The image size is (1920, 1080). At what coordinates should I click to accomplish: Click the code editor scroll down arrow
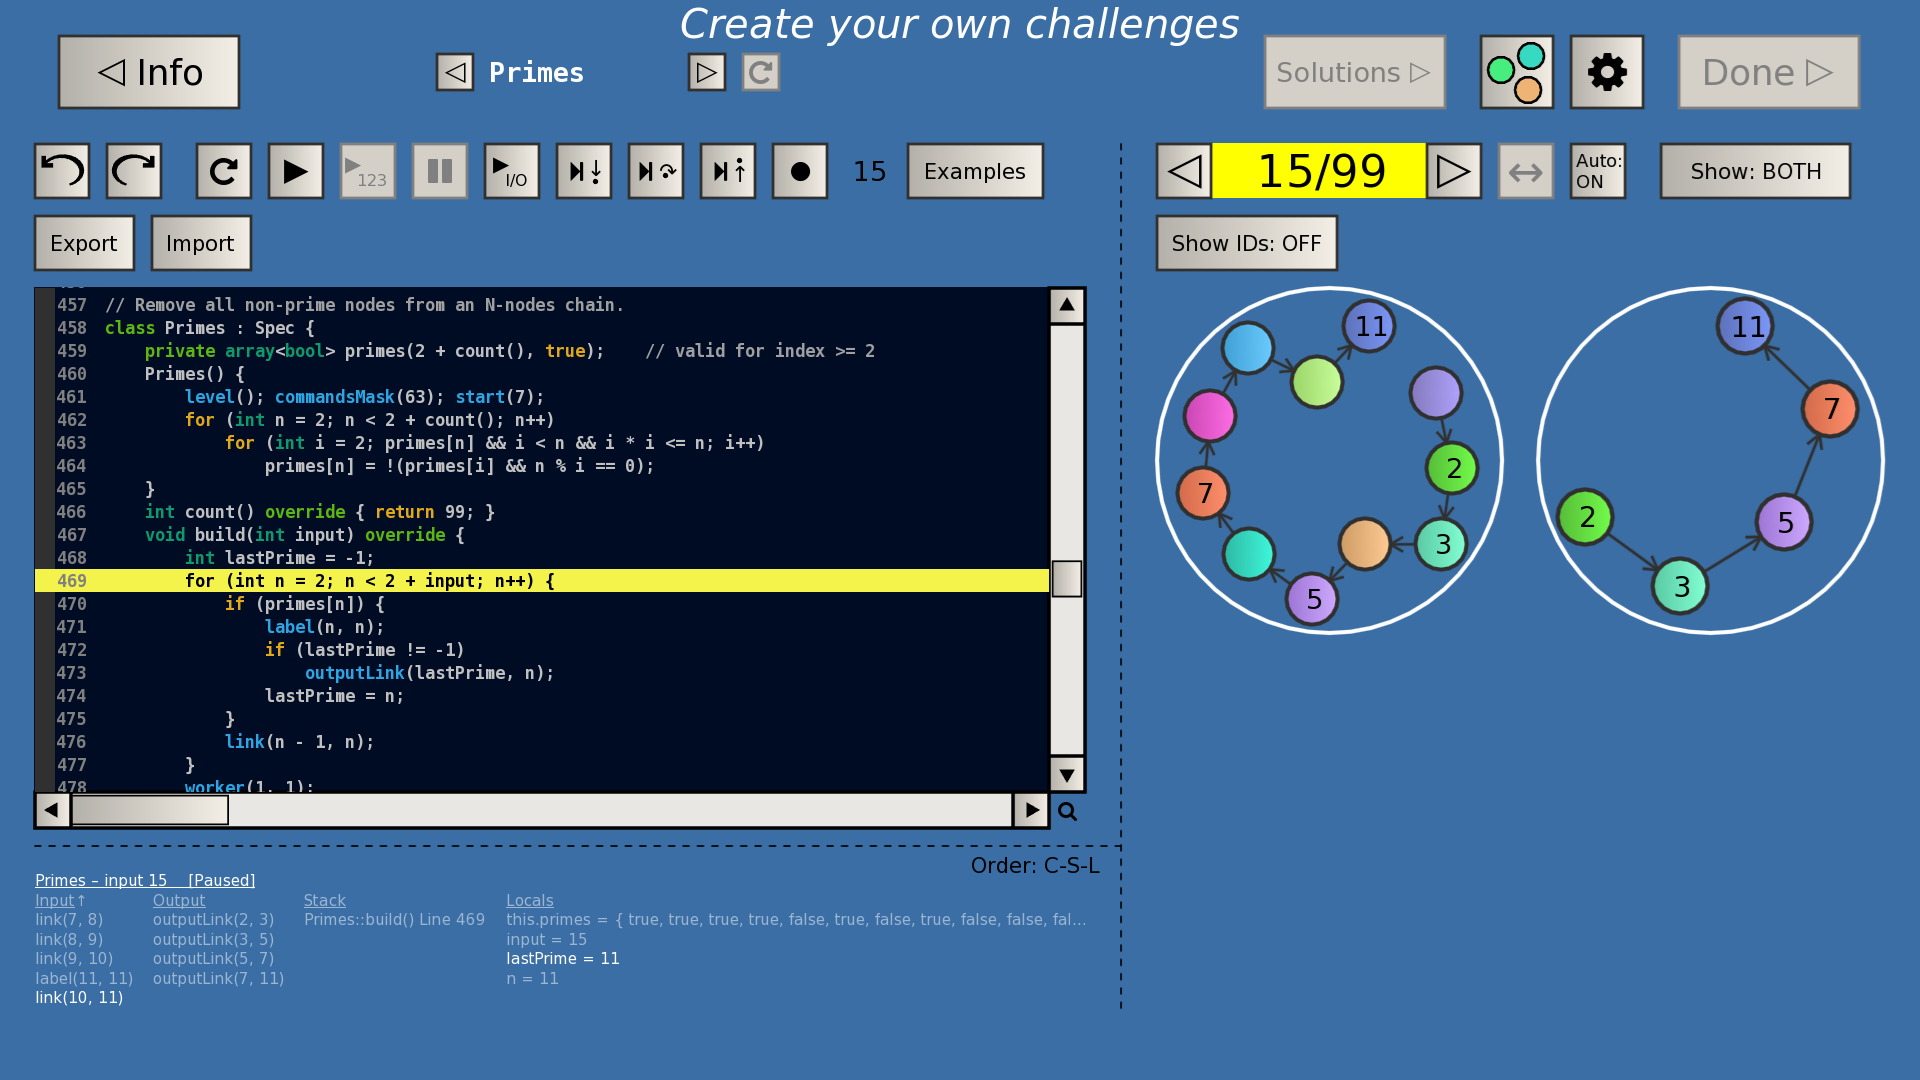[1067, 774]
